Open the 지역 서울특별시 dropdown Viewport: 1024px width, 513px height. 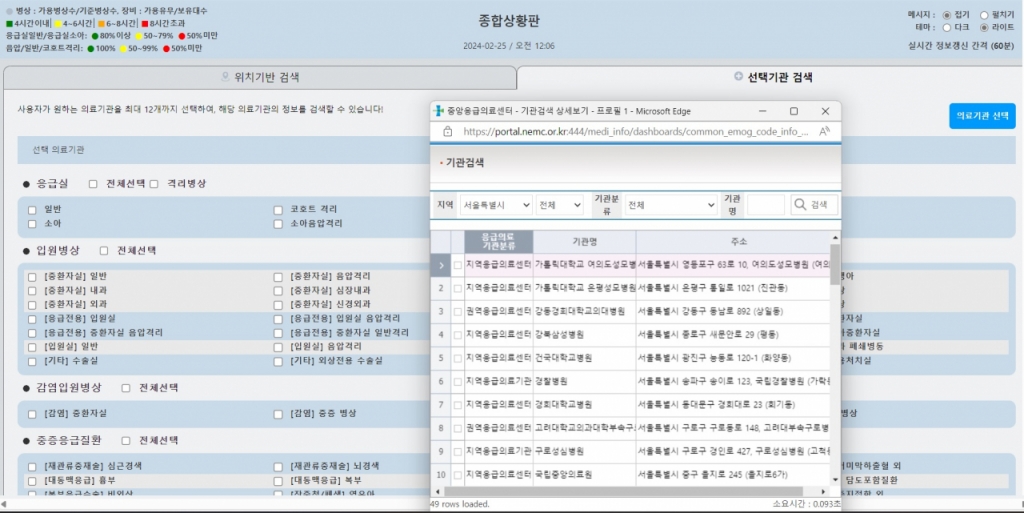point(496,205)
